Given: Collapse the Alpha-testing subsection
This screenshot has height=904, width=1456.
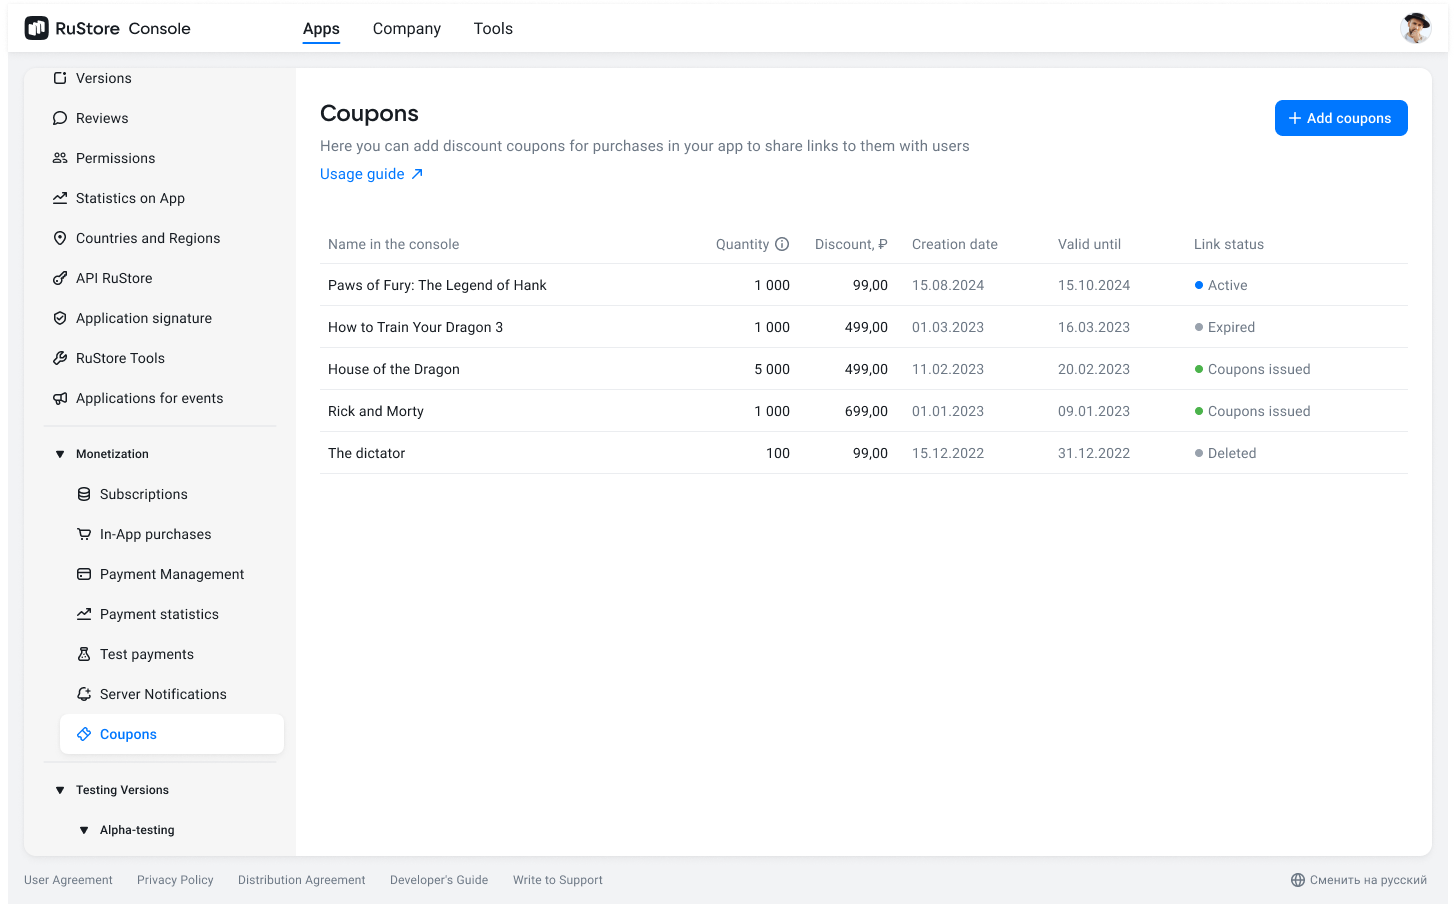Looking at the screenshot, I should point(84,830).
